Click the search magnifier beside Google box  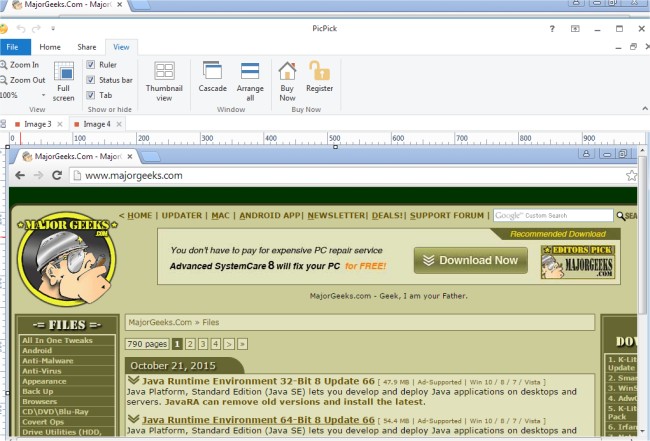coord(621,216)
